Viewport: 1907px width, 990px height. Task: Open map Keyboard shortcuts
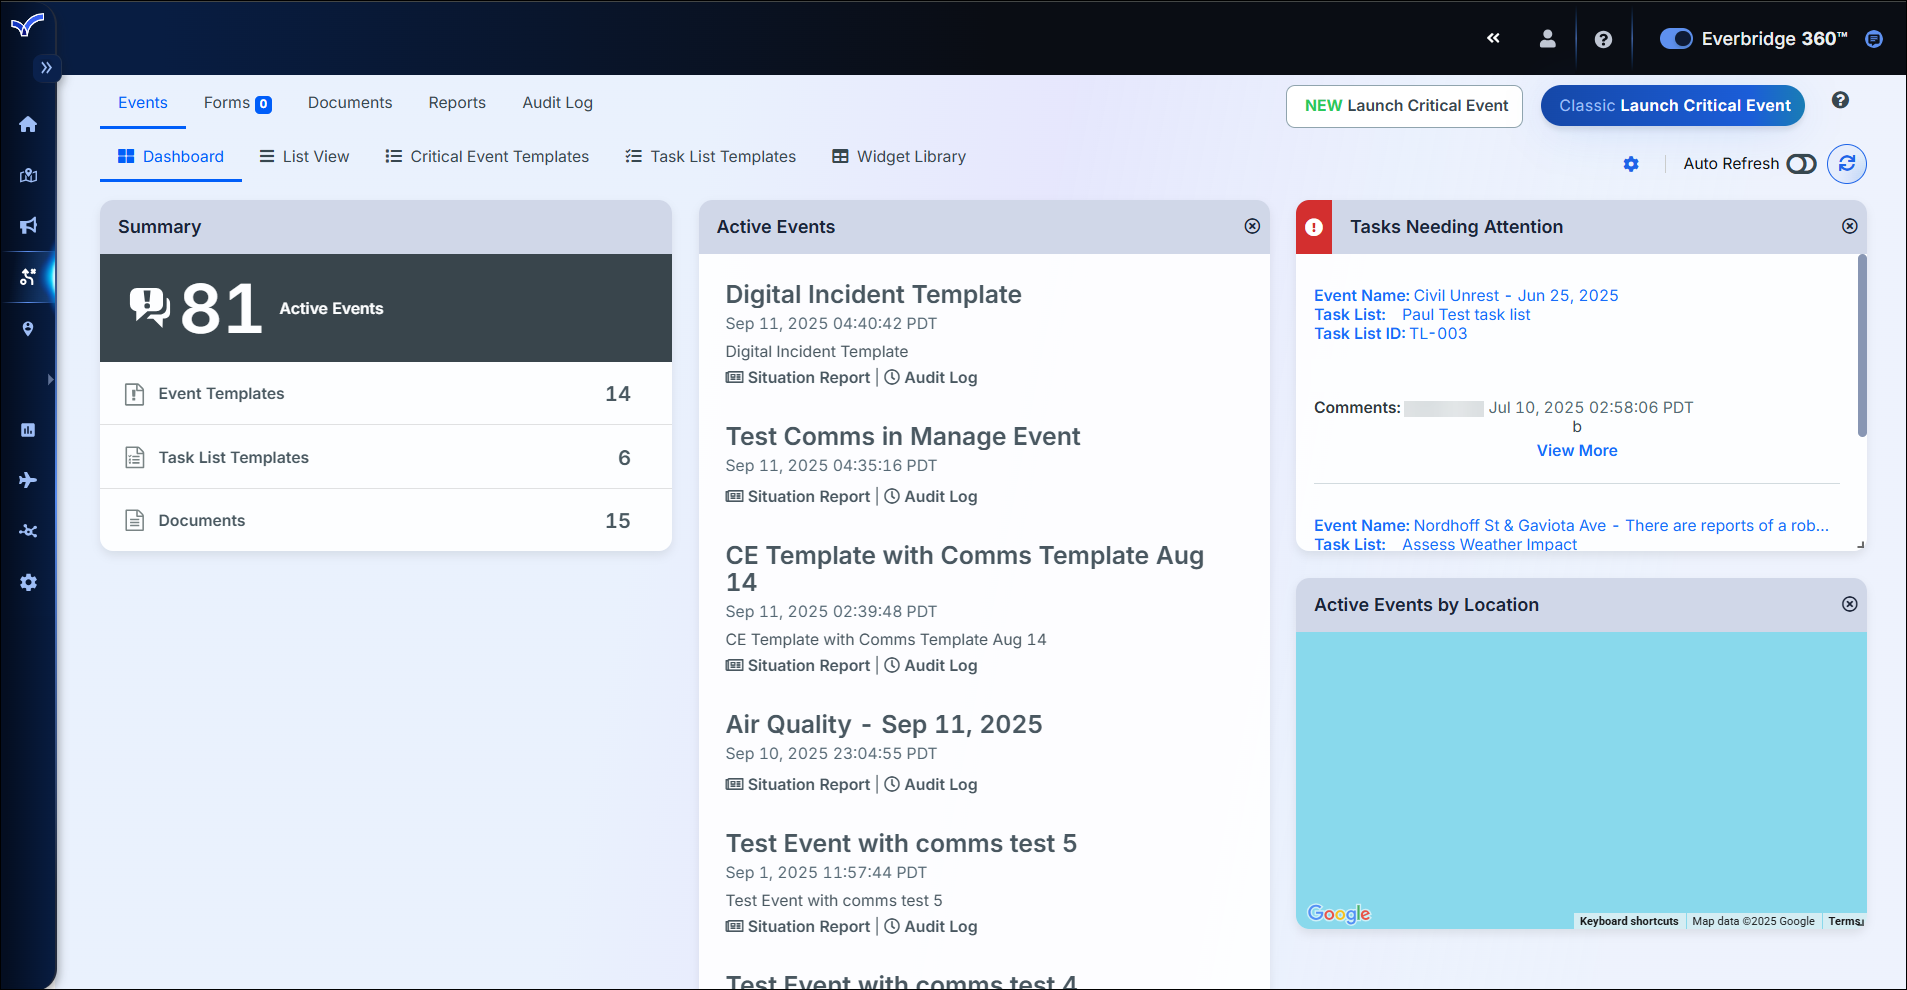point(1629,921)
